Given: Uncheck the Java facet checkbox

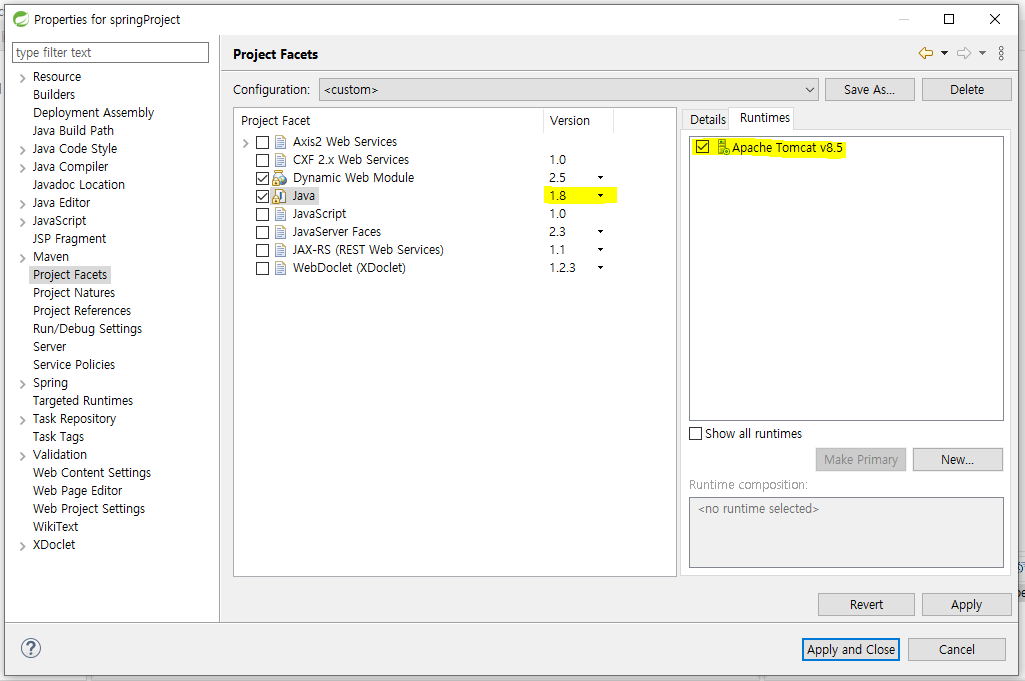Looking at the screenshot, I should point(262,196).
